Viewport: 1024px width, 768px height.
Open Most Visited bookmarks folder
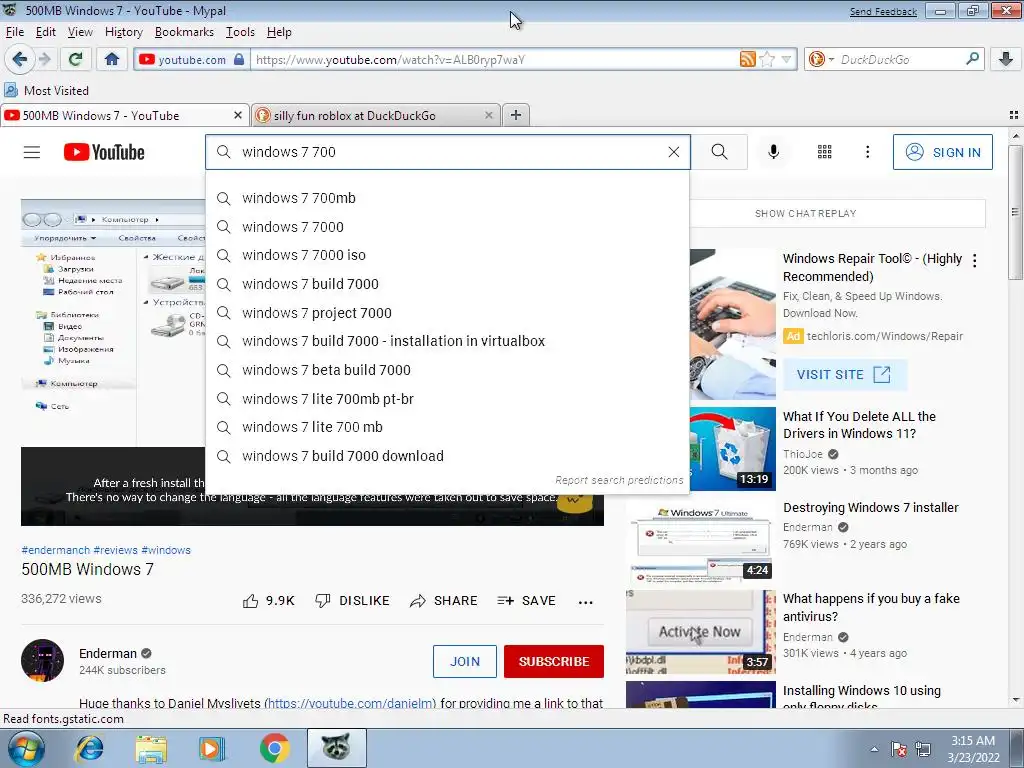pos(46,91)
